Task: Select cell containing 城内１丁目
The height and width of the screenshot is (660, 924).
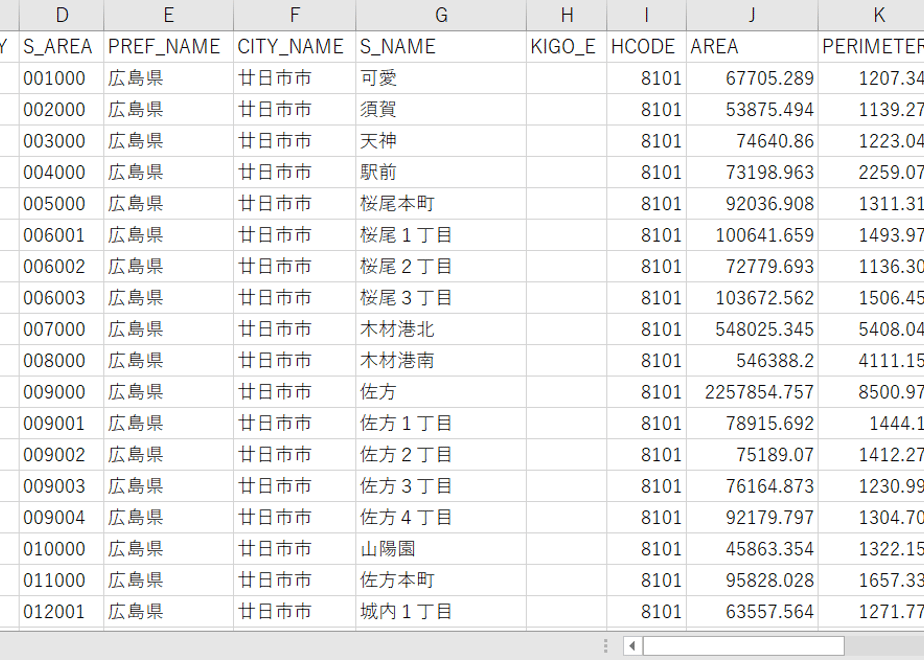Action: pyautogui.click(x=441, y=612)
